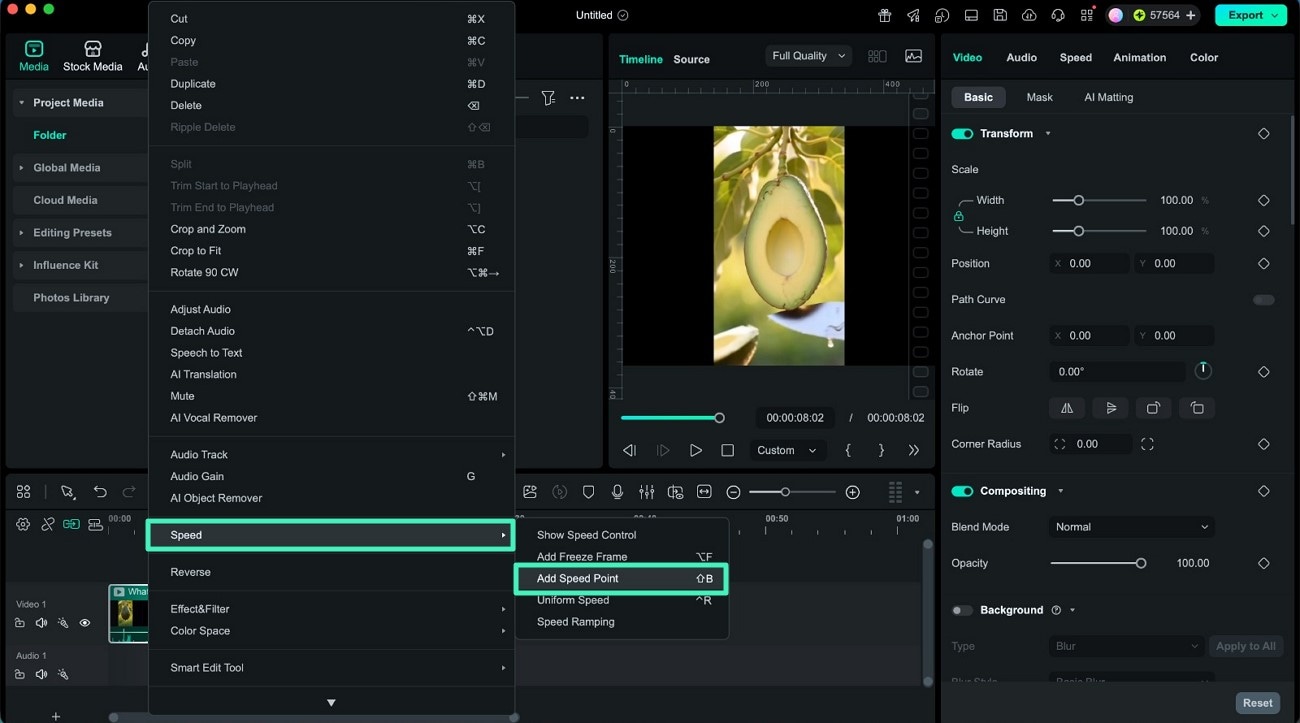This screenshot has height=723, width=1300.
Task: Open the Full Quality dropdown
Action: (808, 56)
